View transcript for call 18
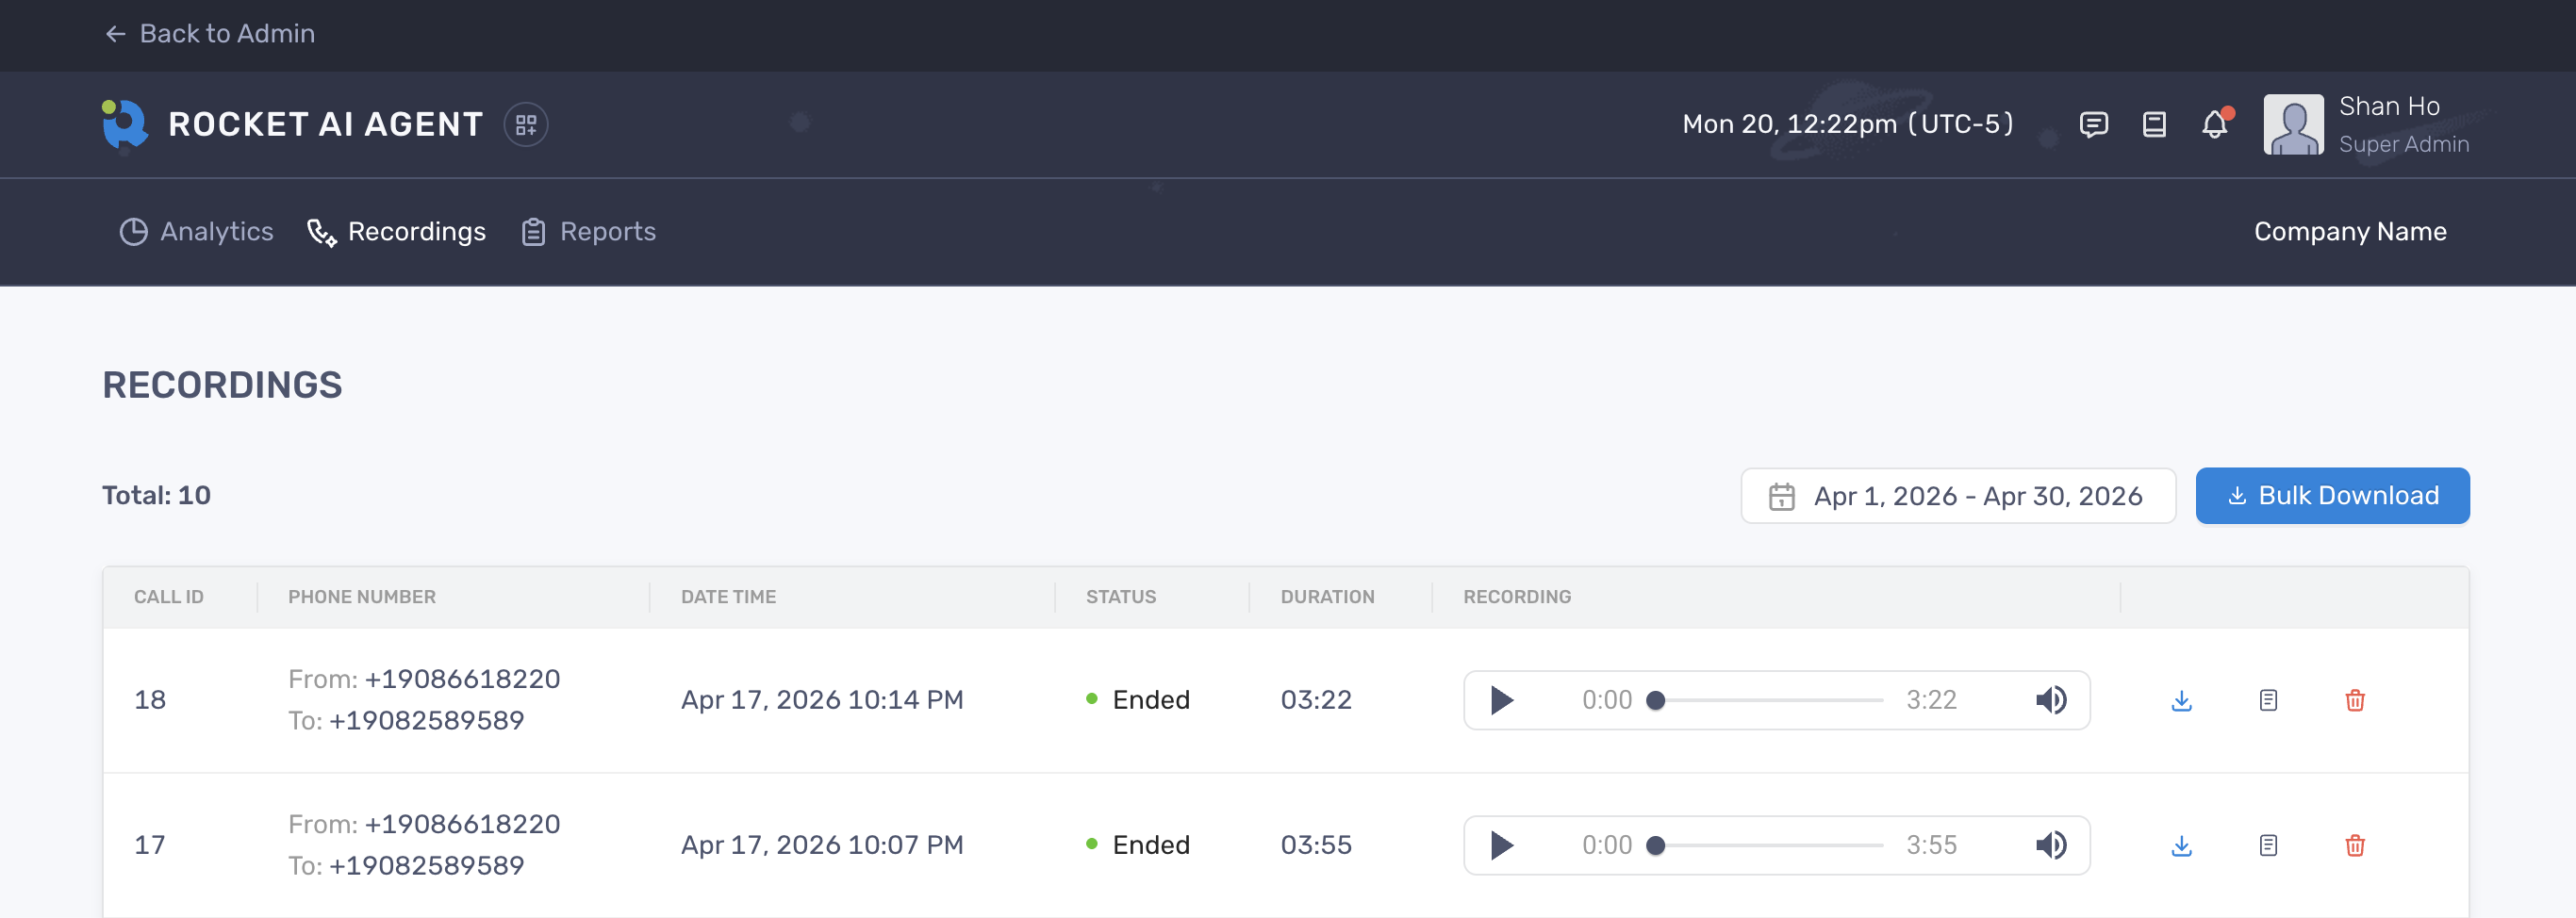This screenshot has height=918, width=2576. tap(2268, 701)
